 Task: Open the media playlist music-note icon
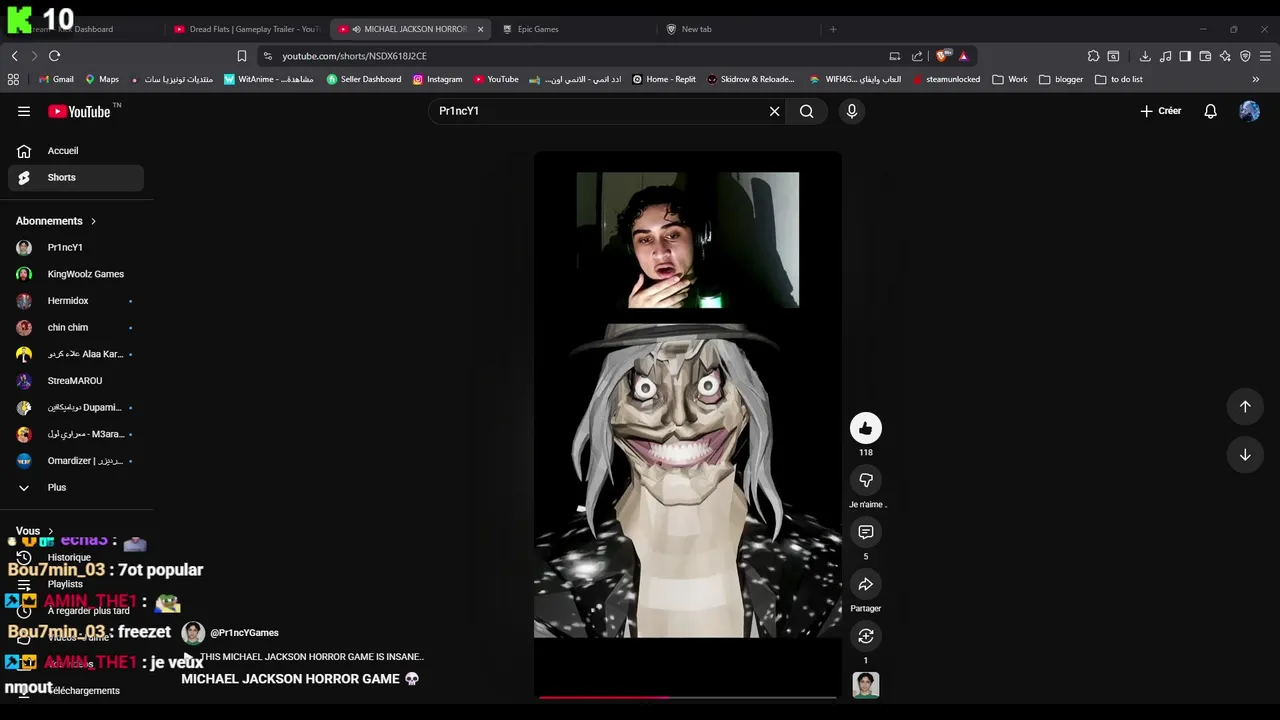click(x=1165, y=56)
